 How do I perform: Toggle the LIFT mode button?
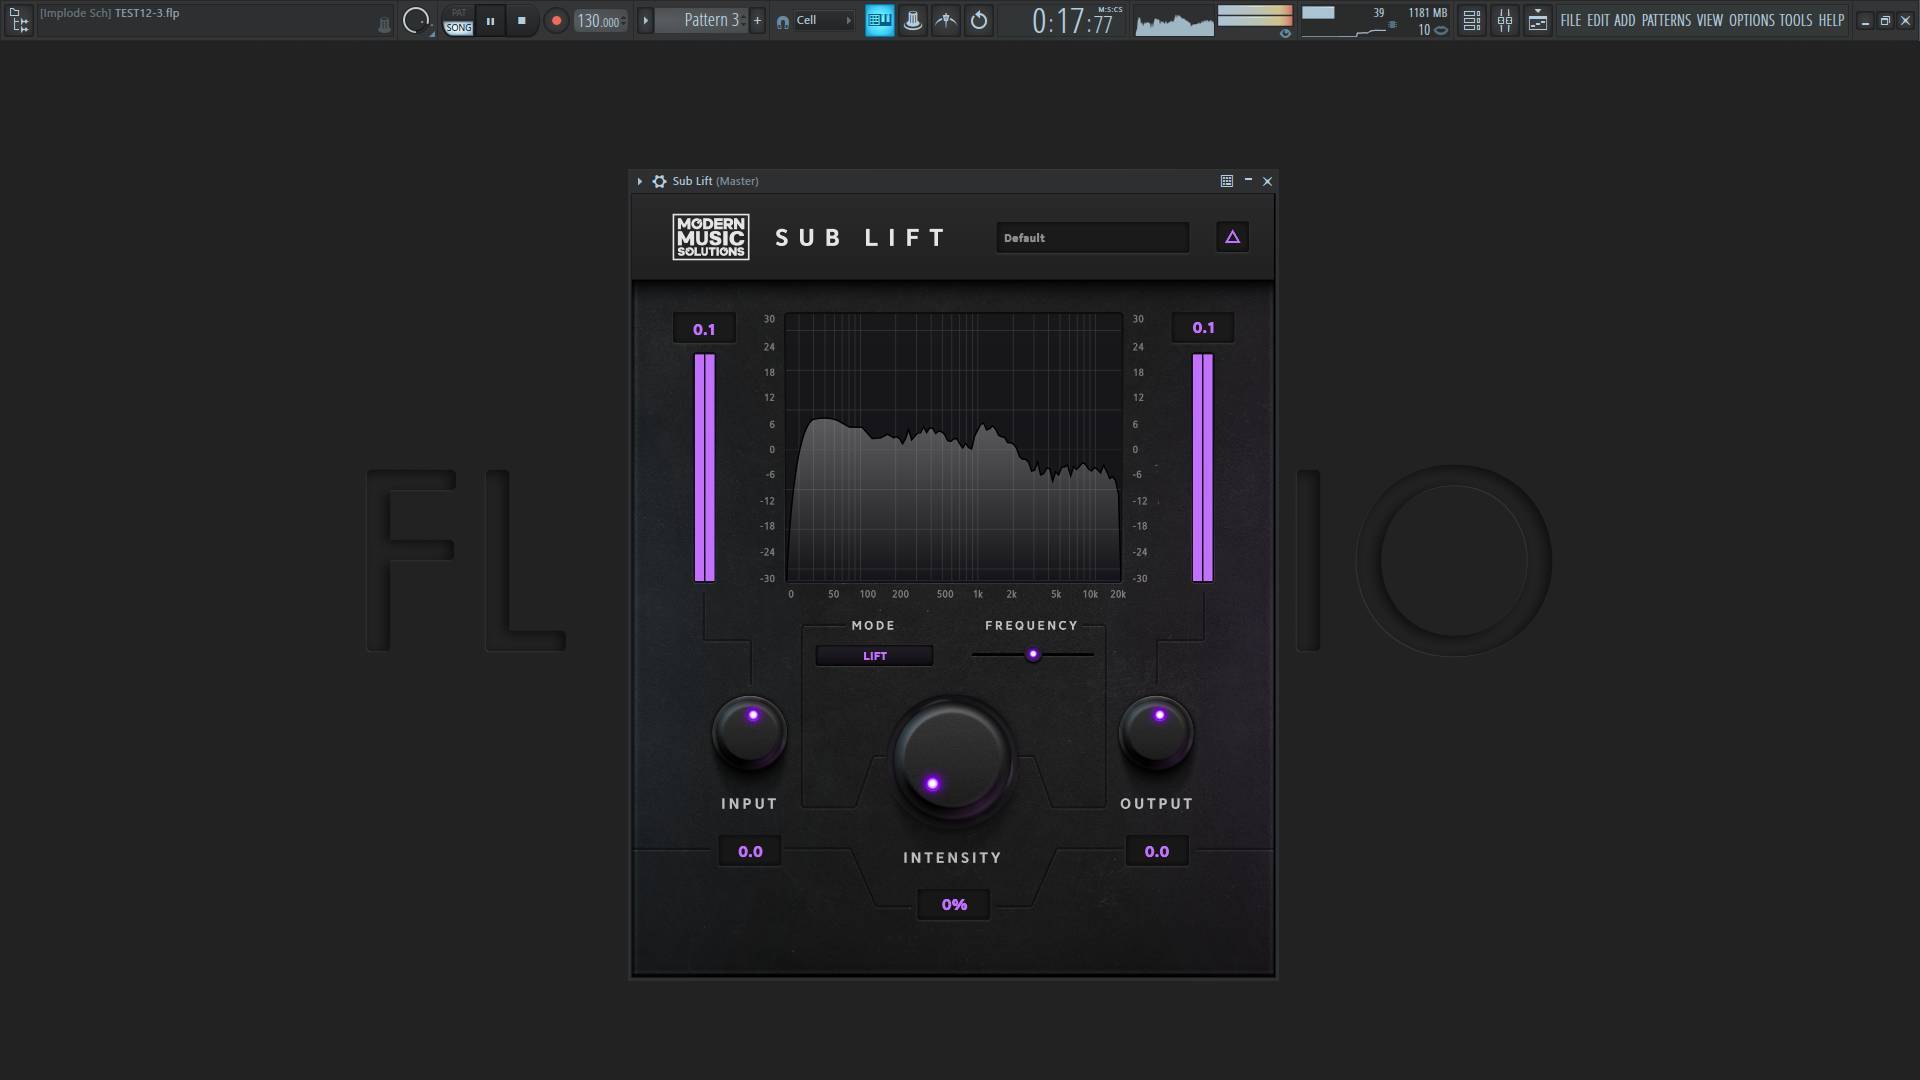(x=875, y=656)
